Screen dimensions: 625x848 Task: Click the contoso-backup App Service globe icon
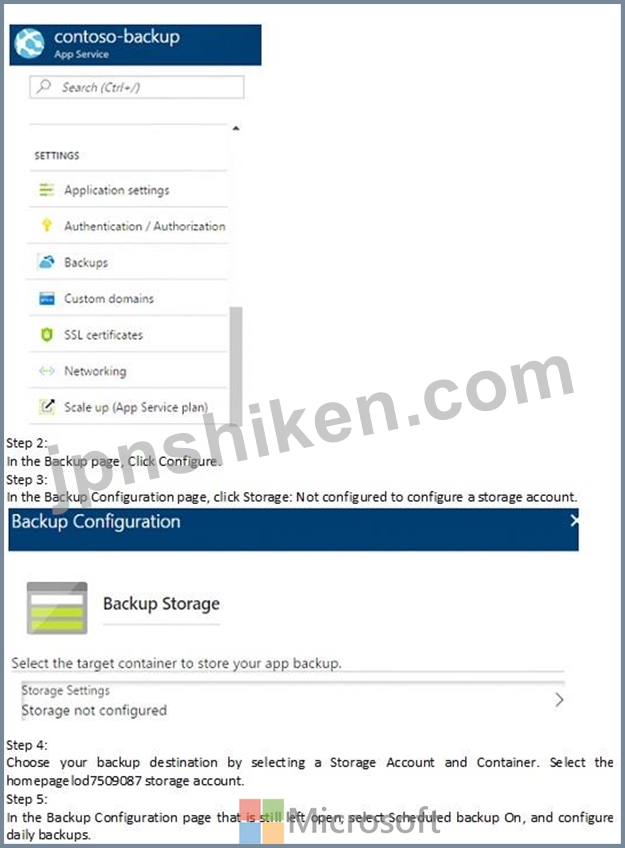tap(30, 43)
